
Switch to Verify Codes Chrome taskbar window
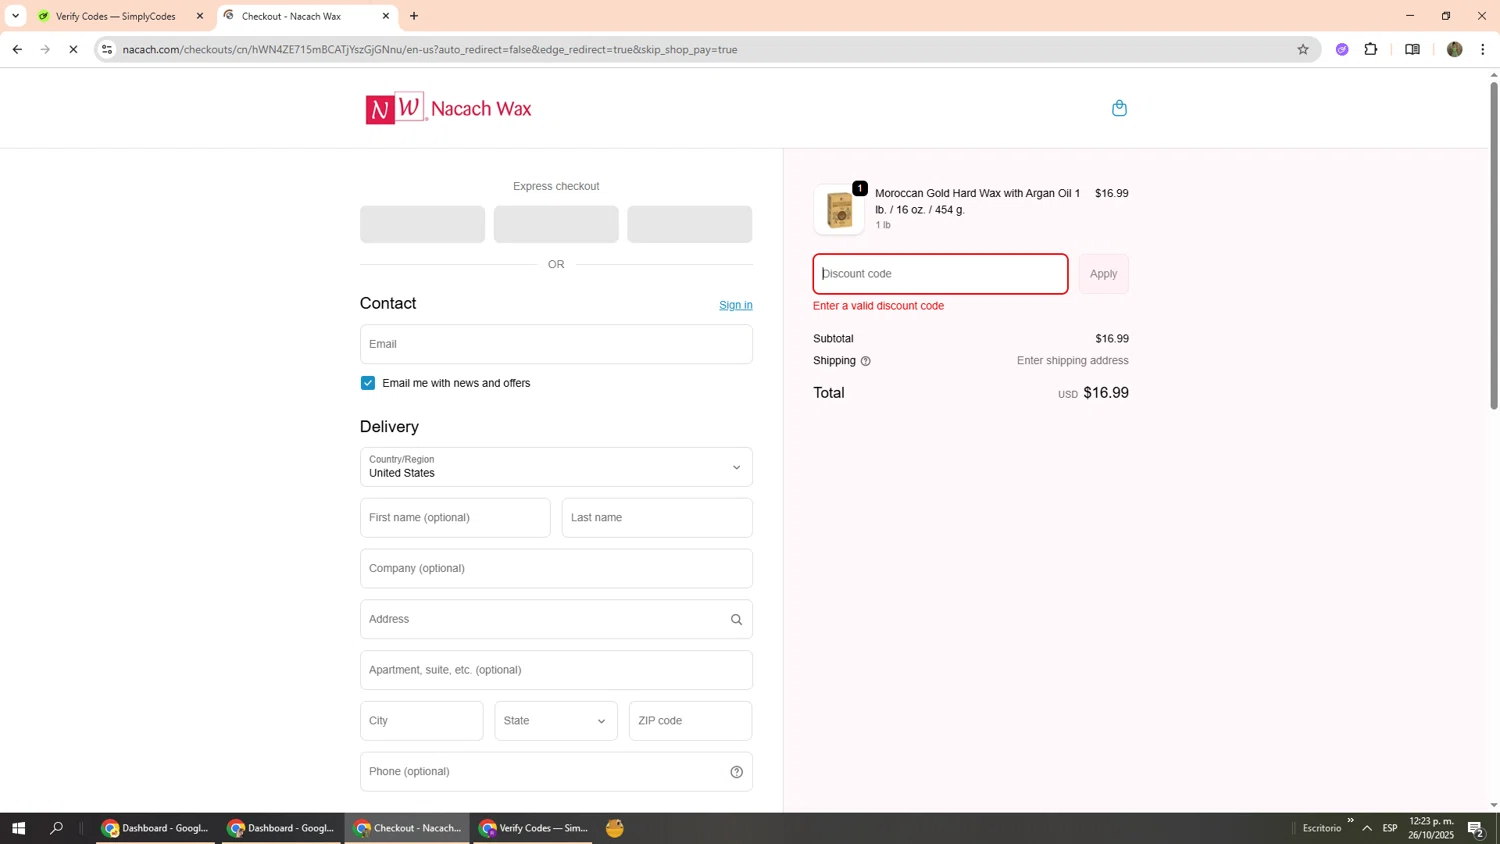click(x=533, y=828)
